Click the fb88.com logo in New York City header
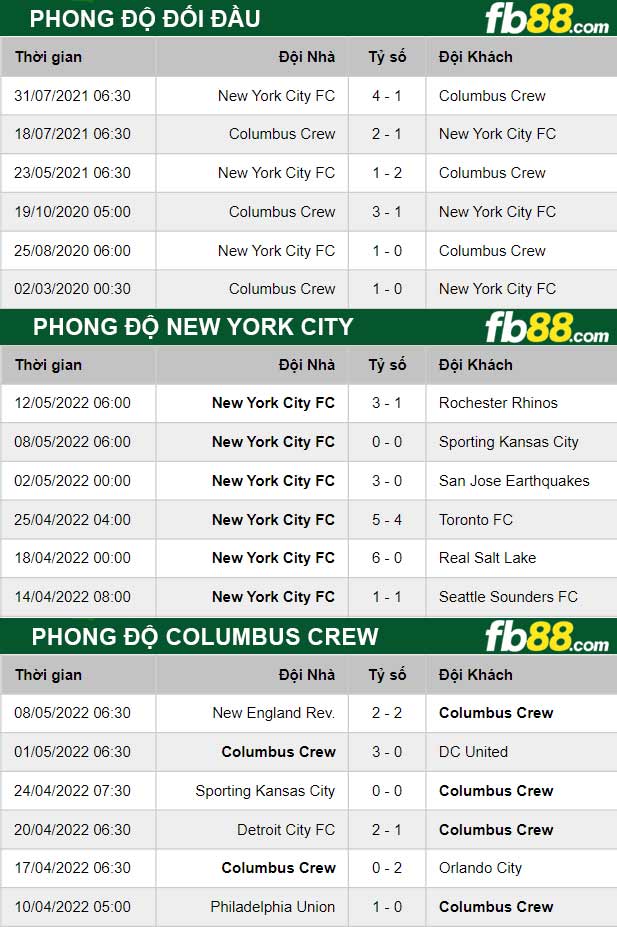 pos(546,327)
